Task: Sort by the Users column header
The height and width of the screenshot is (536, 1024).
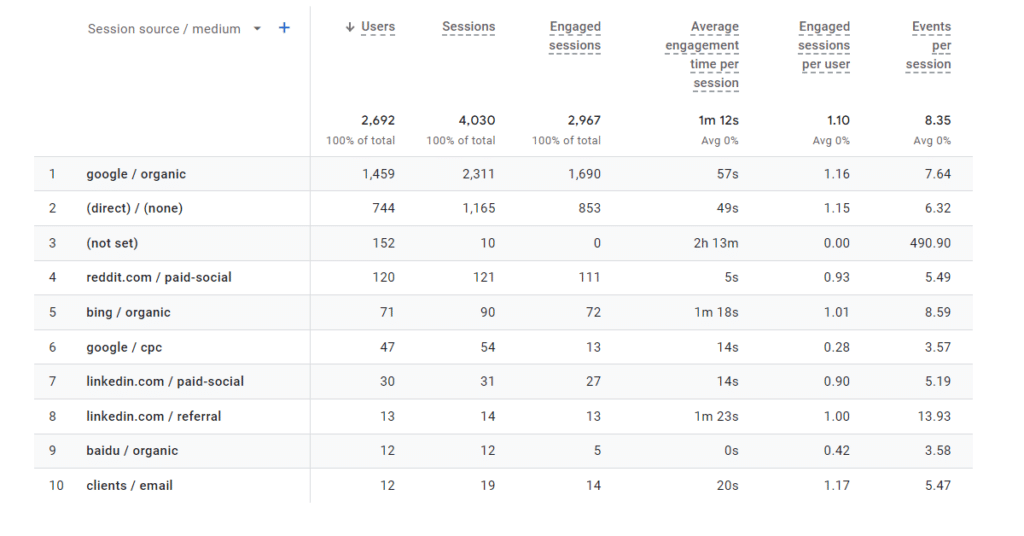Action: point(377,28)
